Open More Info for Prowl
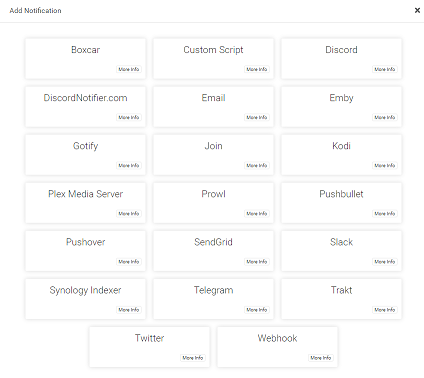 [257, 213]
